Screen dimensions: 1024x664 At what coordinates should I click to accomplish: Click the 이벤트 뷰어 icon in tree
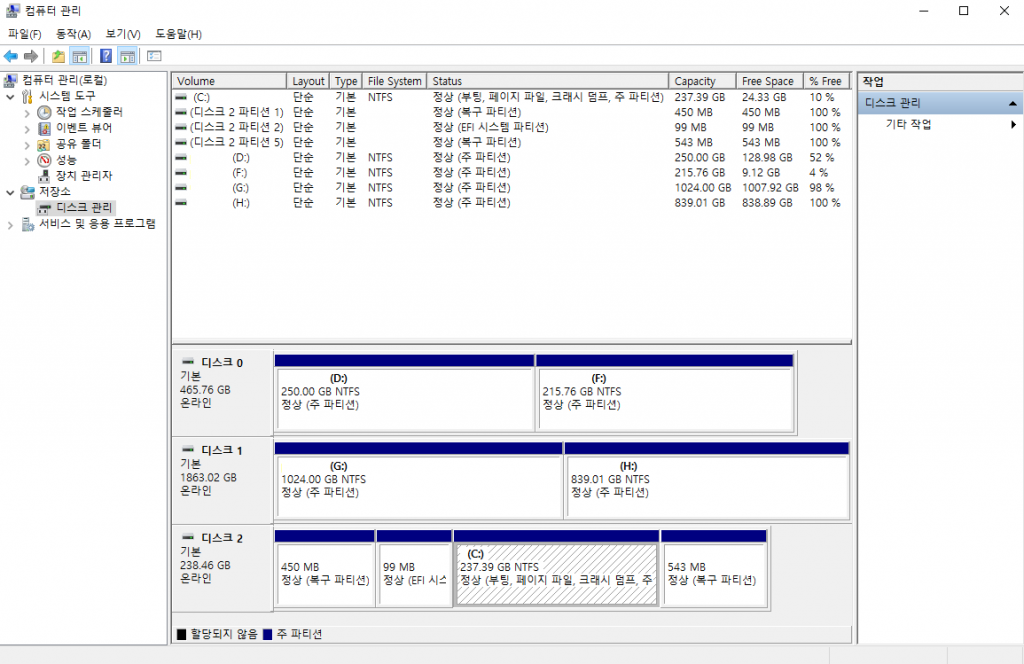pos(44,128)
